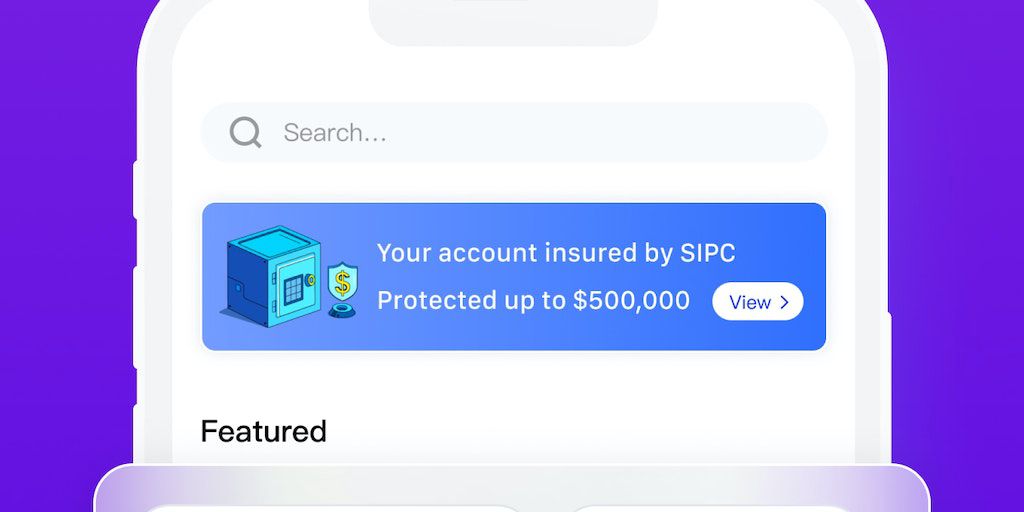Image resolution: width=1024 pixels, height=512 pixels.
Task: Click the phone's top notch area
Action: (x=512, y=20)
